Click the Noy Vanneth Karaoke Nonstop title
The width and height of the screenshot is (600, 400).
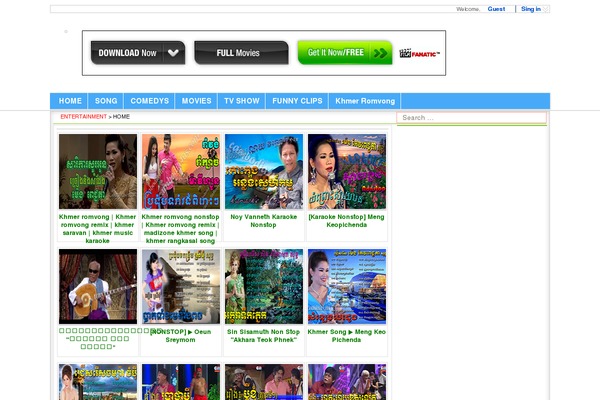click(264, 221)
